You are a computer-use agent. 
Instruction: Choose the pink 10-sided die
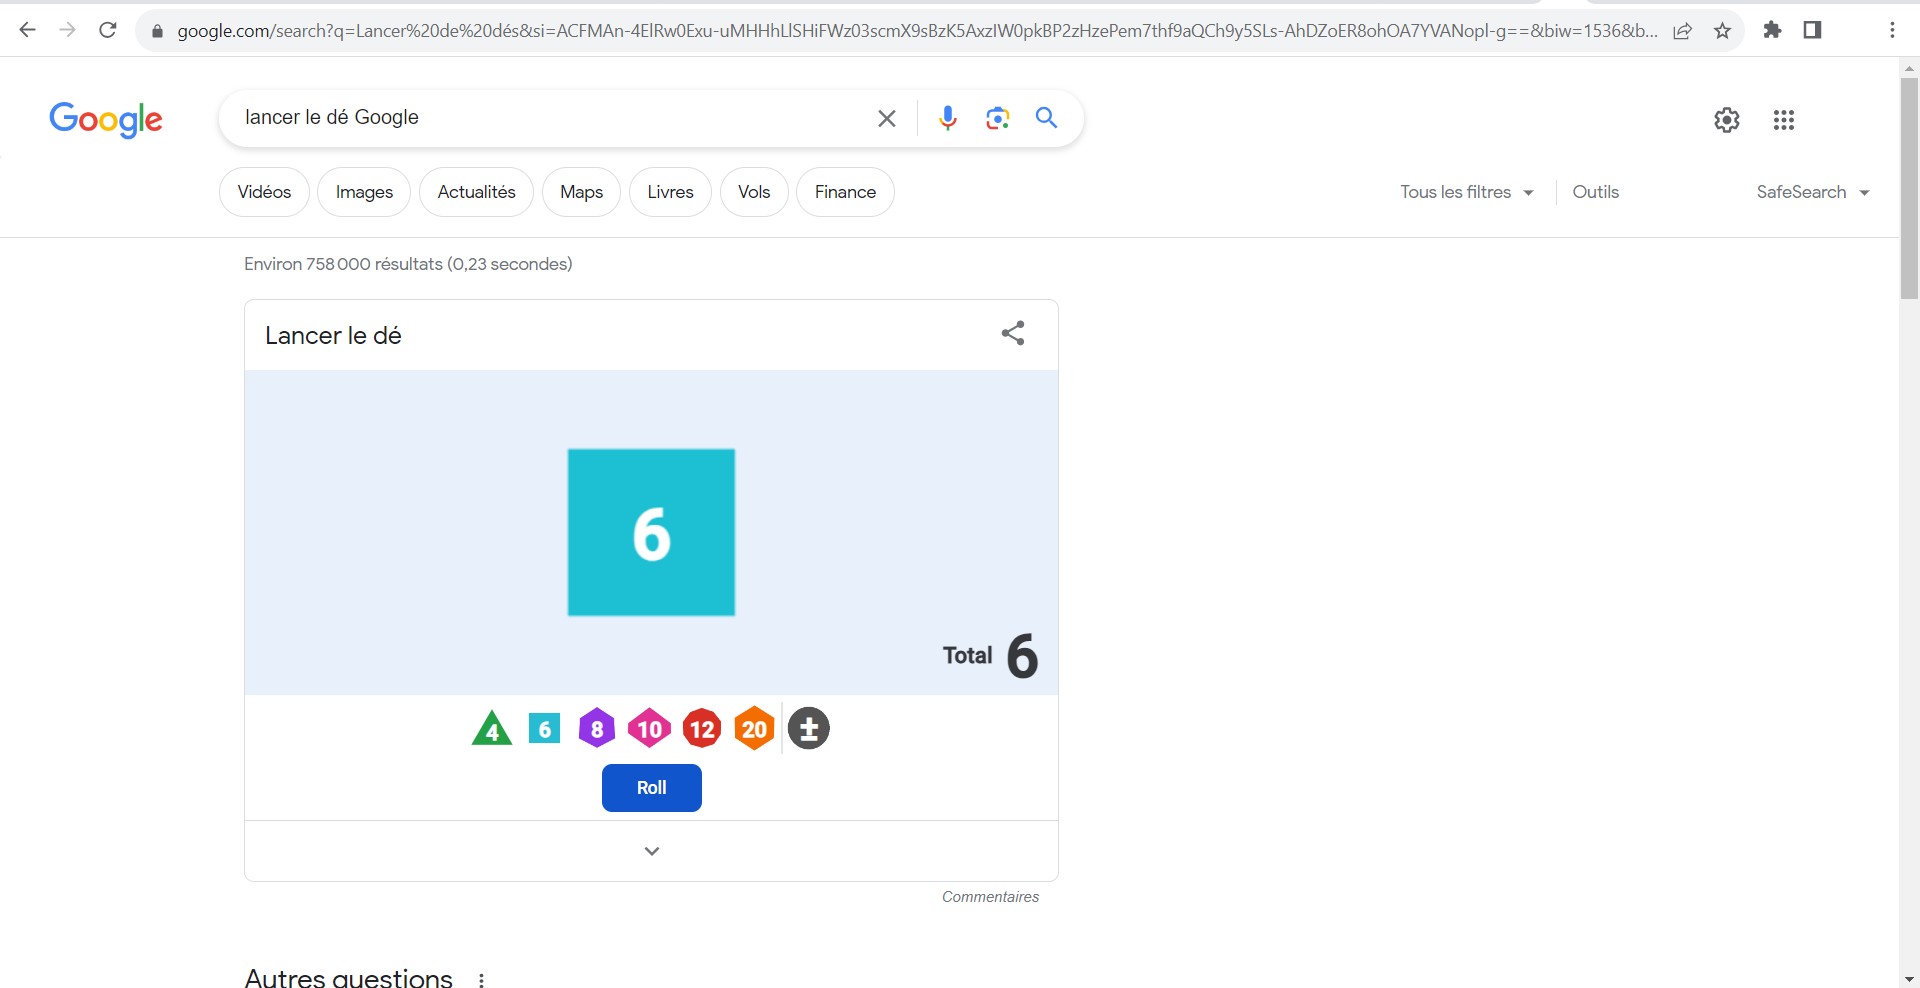(649, 729)
